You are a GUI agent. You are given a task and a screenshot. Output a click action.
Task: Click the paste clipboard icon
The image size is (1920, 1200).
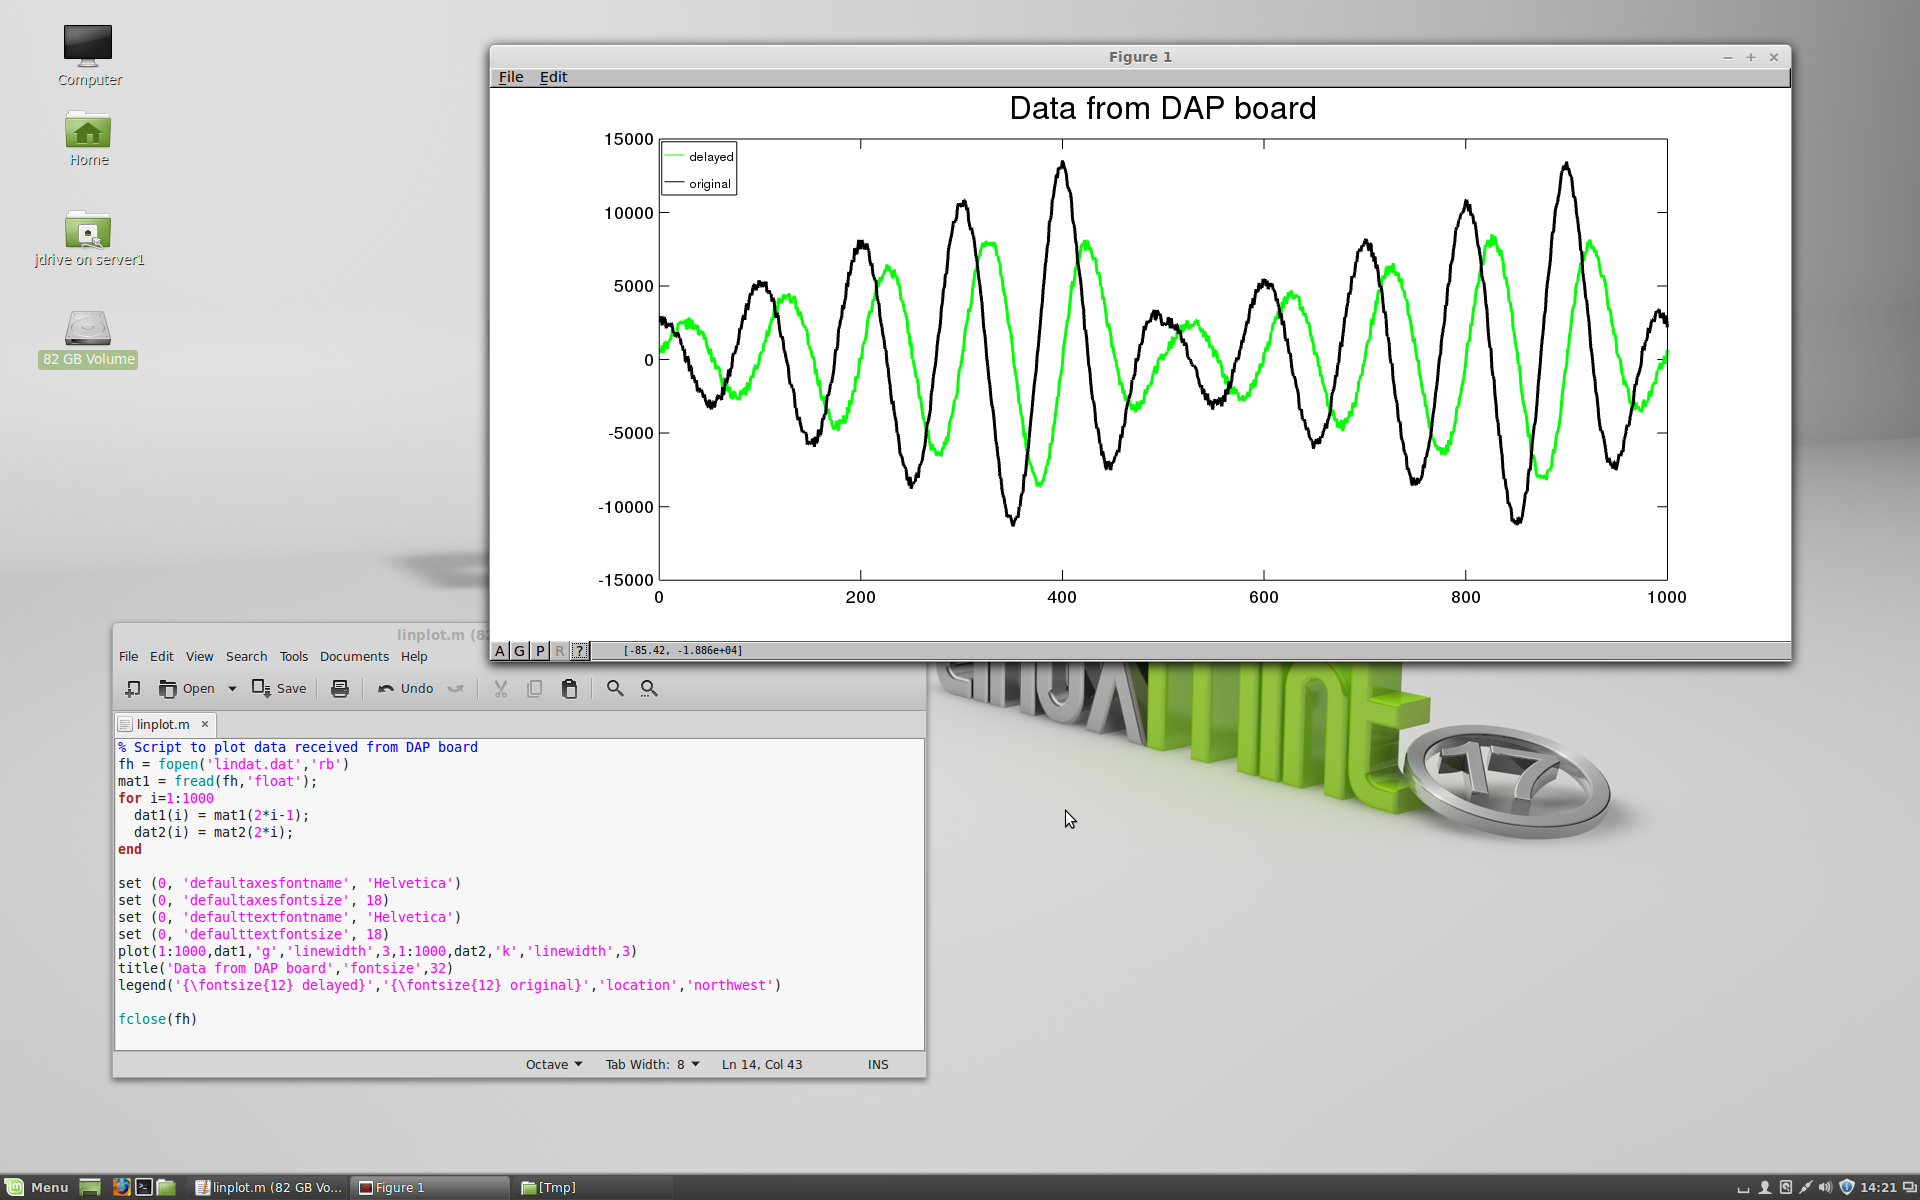(x=569, y=688)
